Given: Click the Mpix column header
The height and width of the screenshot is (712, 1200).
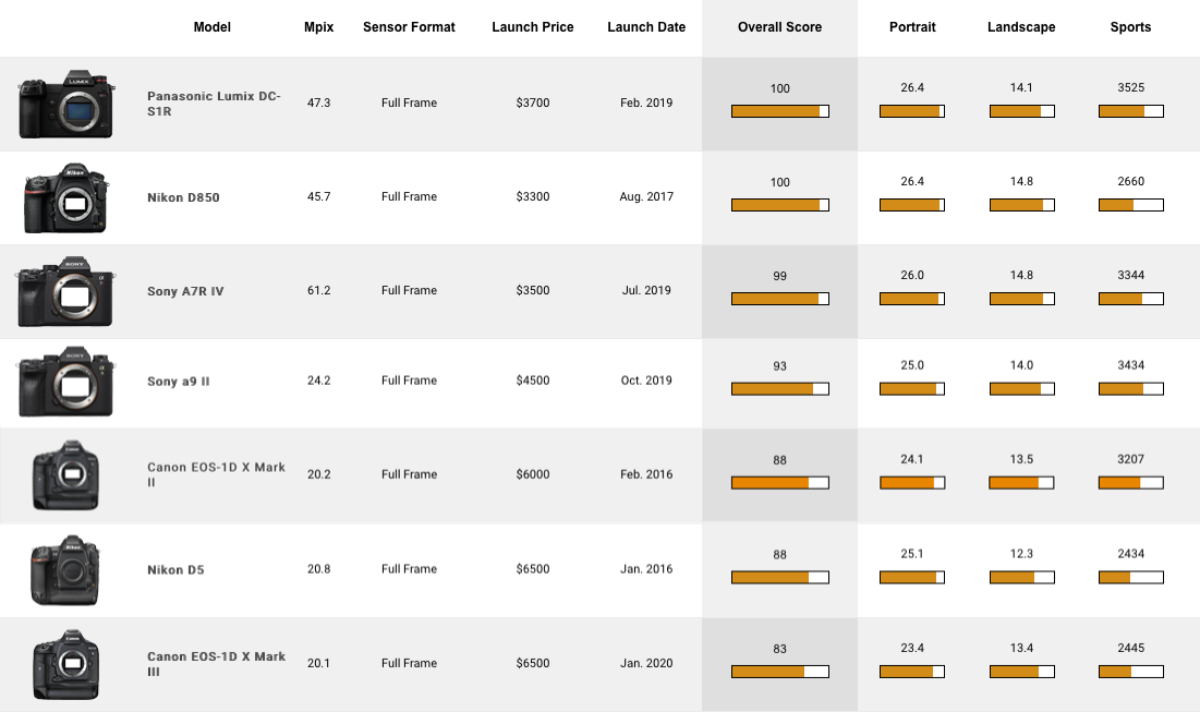Looking at the screenshot, I should point(319,27).
